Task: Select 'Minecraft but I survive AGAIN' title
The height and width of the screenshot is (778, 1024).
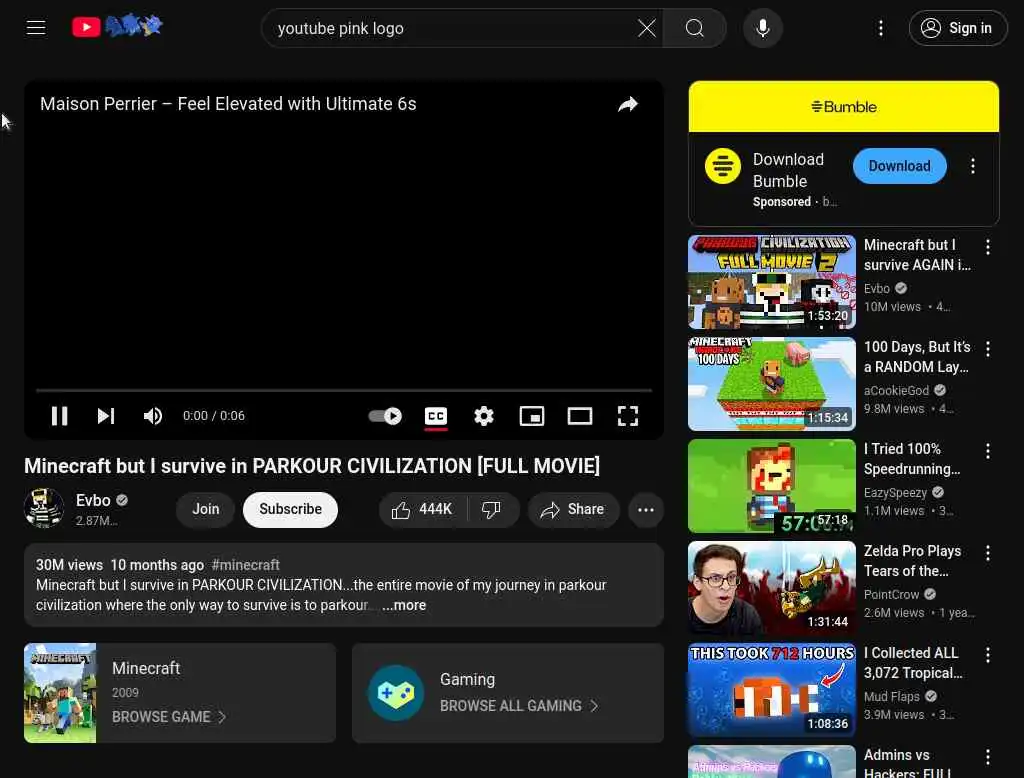Action: [917, 255]
